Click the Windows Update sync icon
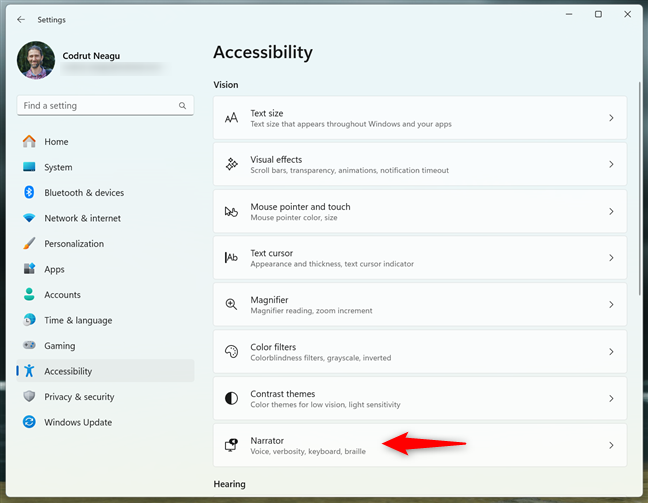Image resolution: width=648 pixels, height=503 pixels. coord(29,422)
